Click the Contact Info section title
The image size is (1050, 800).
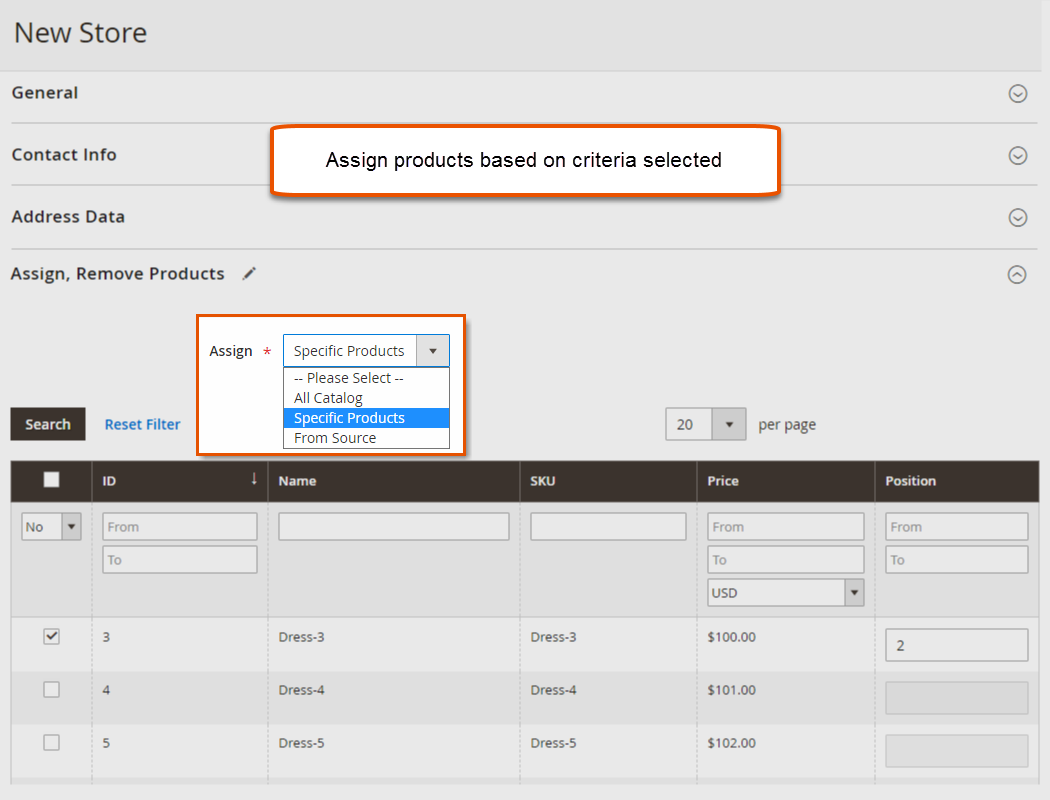(x=64, y=155)
